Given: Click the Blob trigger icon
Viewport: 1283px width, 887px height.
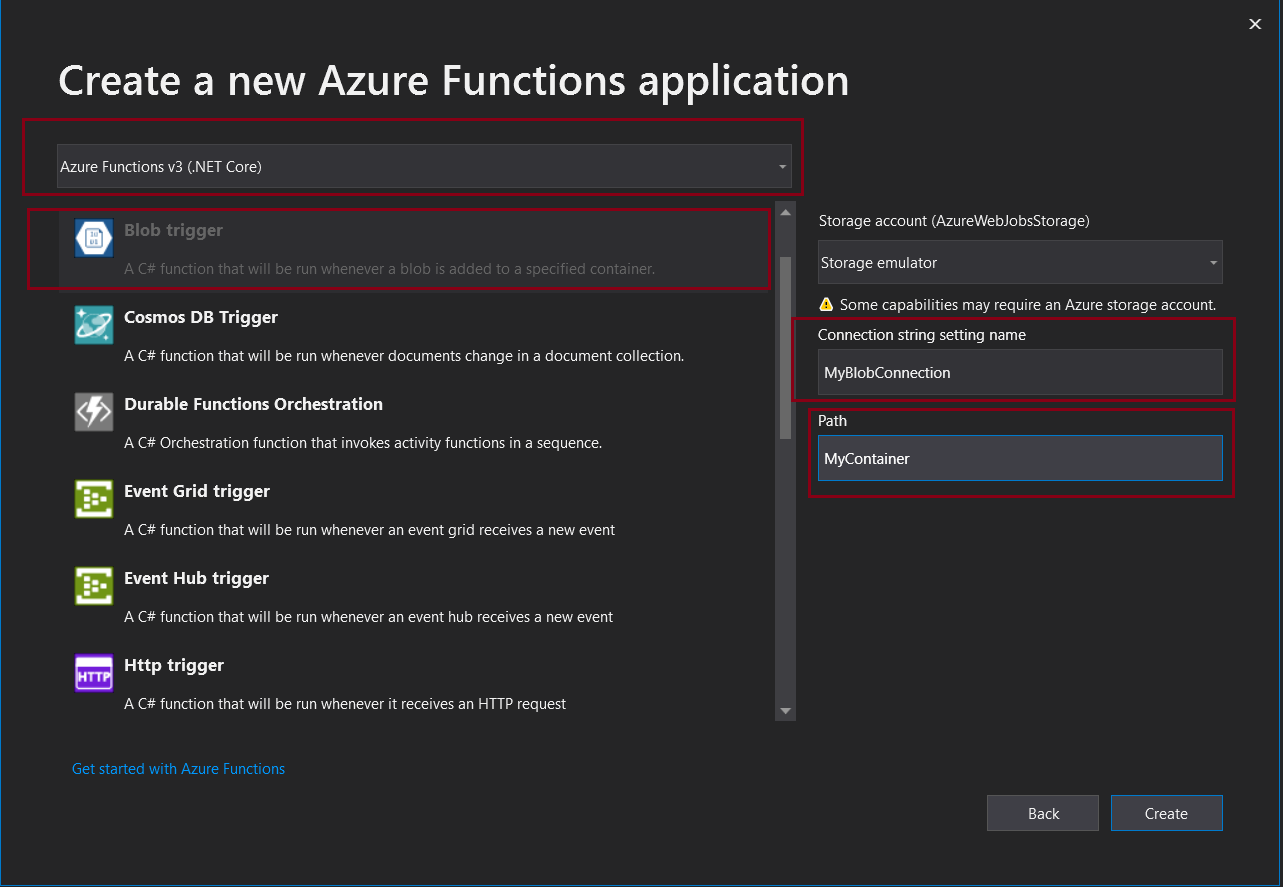Looking at the screenshot, I should (94, 238).
